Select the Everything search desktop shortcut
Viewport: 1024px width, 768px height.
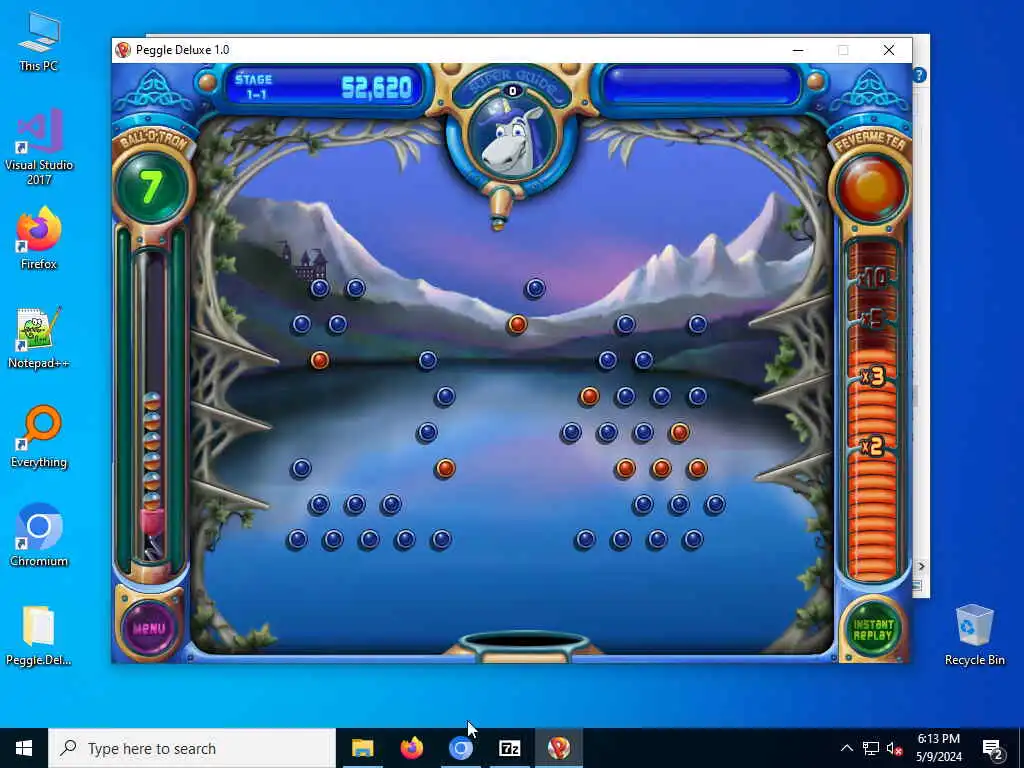tap(39, 437)
